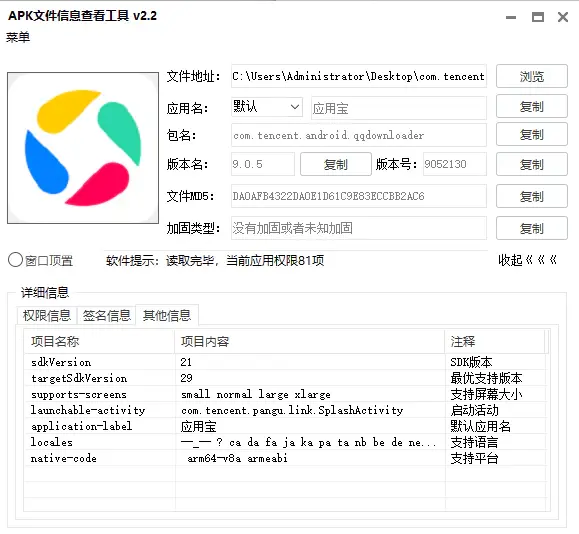
Task: Click the 应用宝 app icon thumbnail
Action: coord(83,148)
